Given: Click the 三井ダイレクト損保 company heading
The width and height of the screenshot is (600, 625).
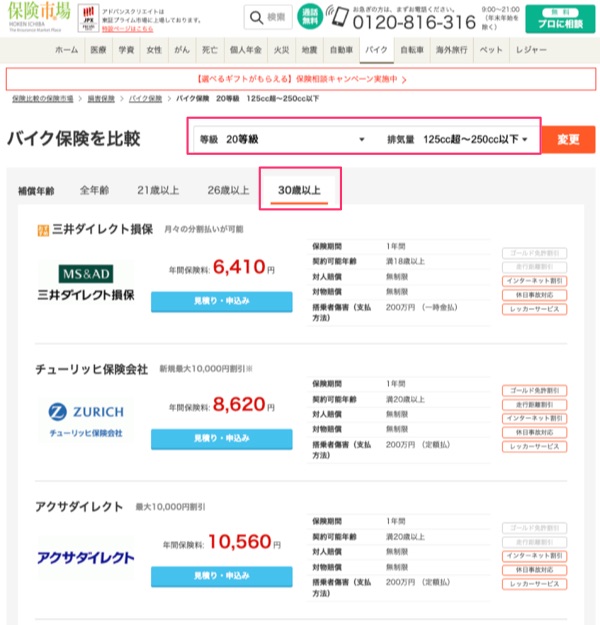Looking at the screenshot, I should click(102, 229).
